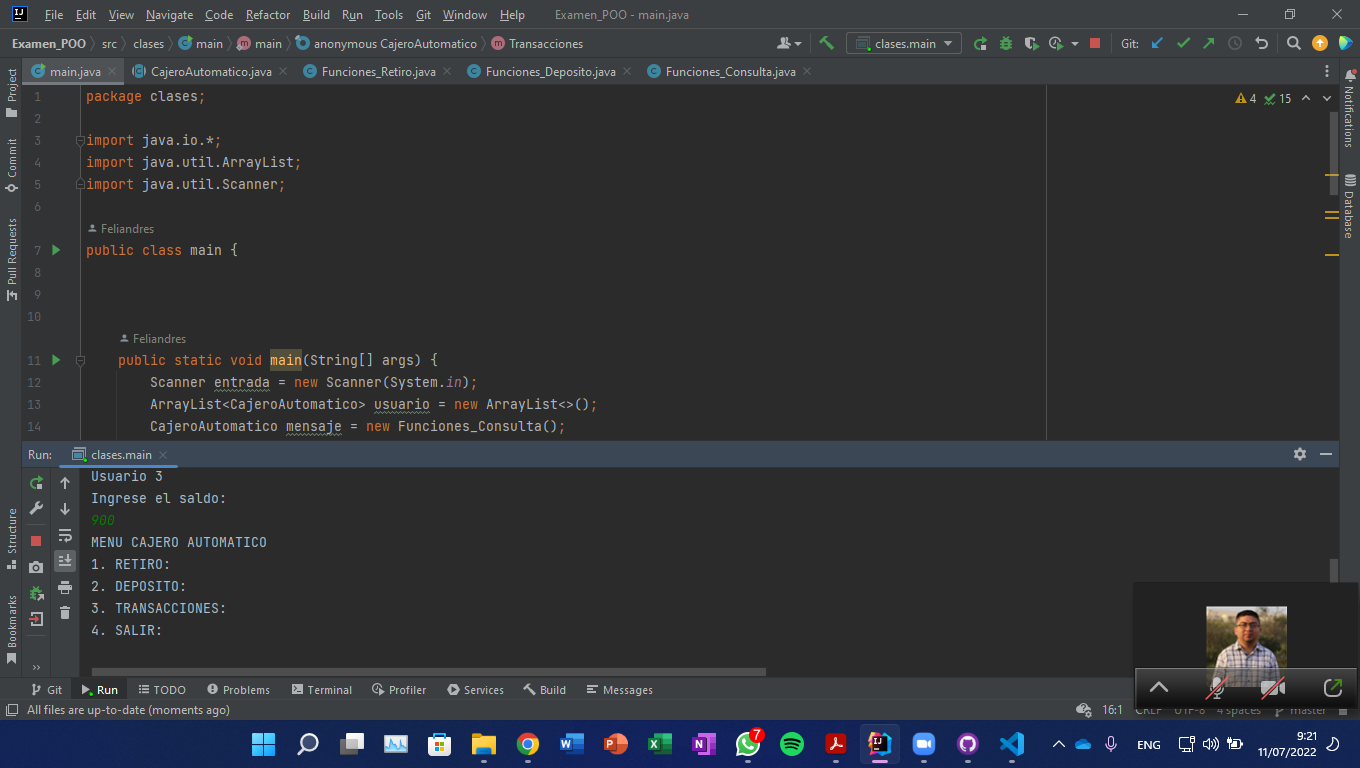The height and width of the screenshot is (768, 1360).
Task: Open the Problems tool window
Action: (x=238, y=689)
